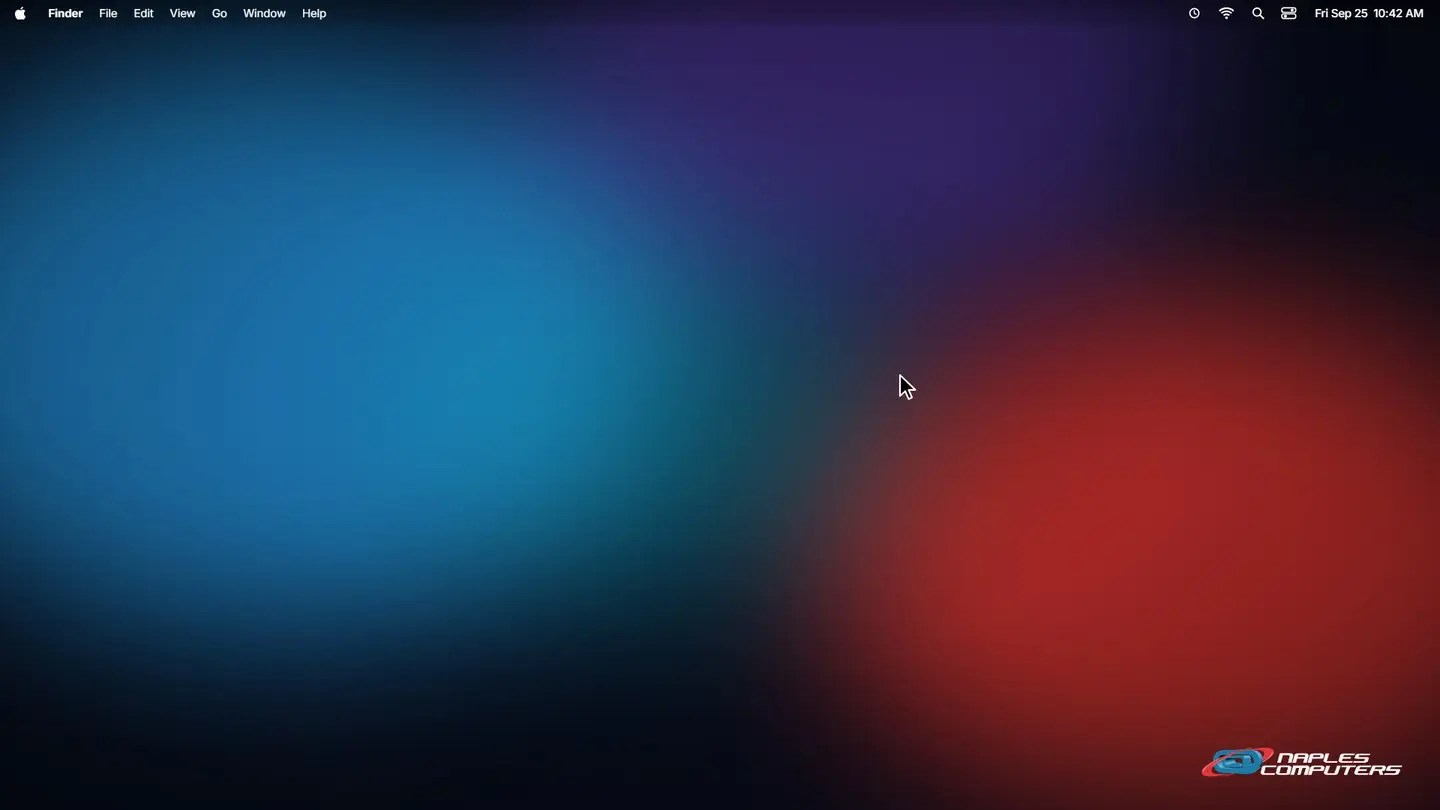Click the date and time display
Viewport: 1440px width, 810px height.
click(x=1369, y=13)
